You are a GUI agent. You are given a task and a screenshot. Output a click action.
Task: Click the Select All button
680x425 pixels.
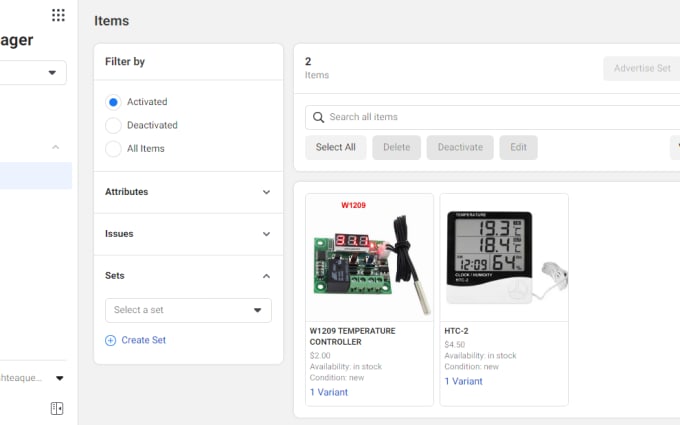[336, 147]
